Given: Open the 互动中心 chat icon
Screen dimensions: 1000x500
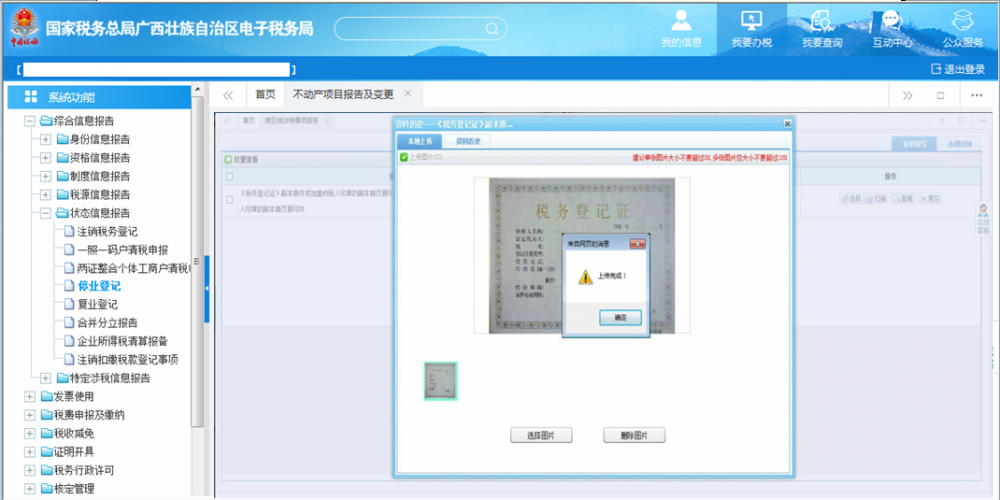Looking at the screenshot, I should click(891, 20).
